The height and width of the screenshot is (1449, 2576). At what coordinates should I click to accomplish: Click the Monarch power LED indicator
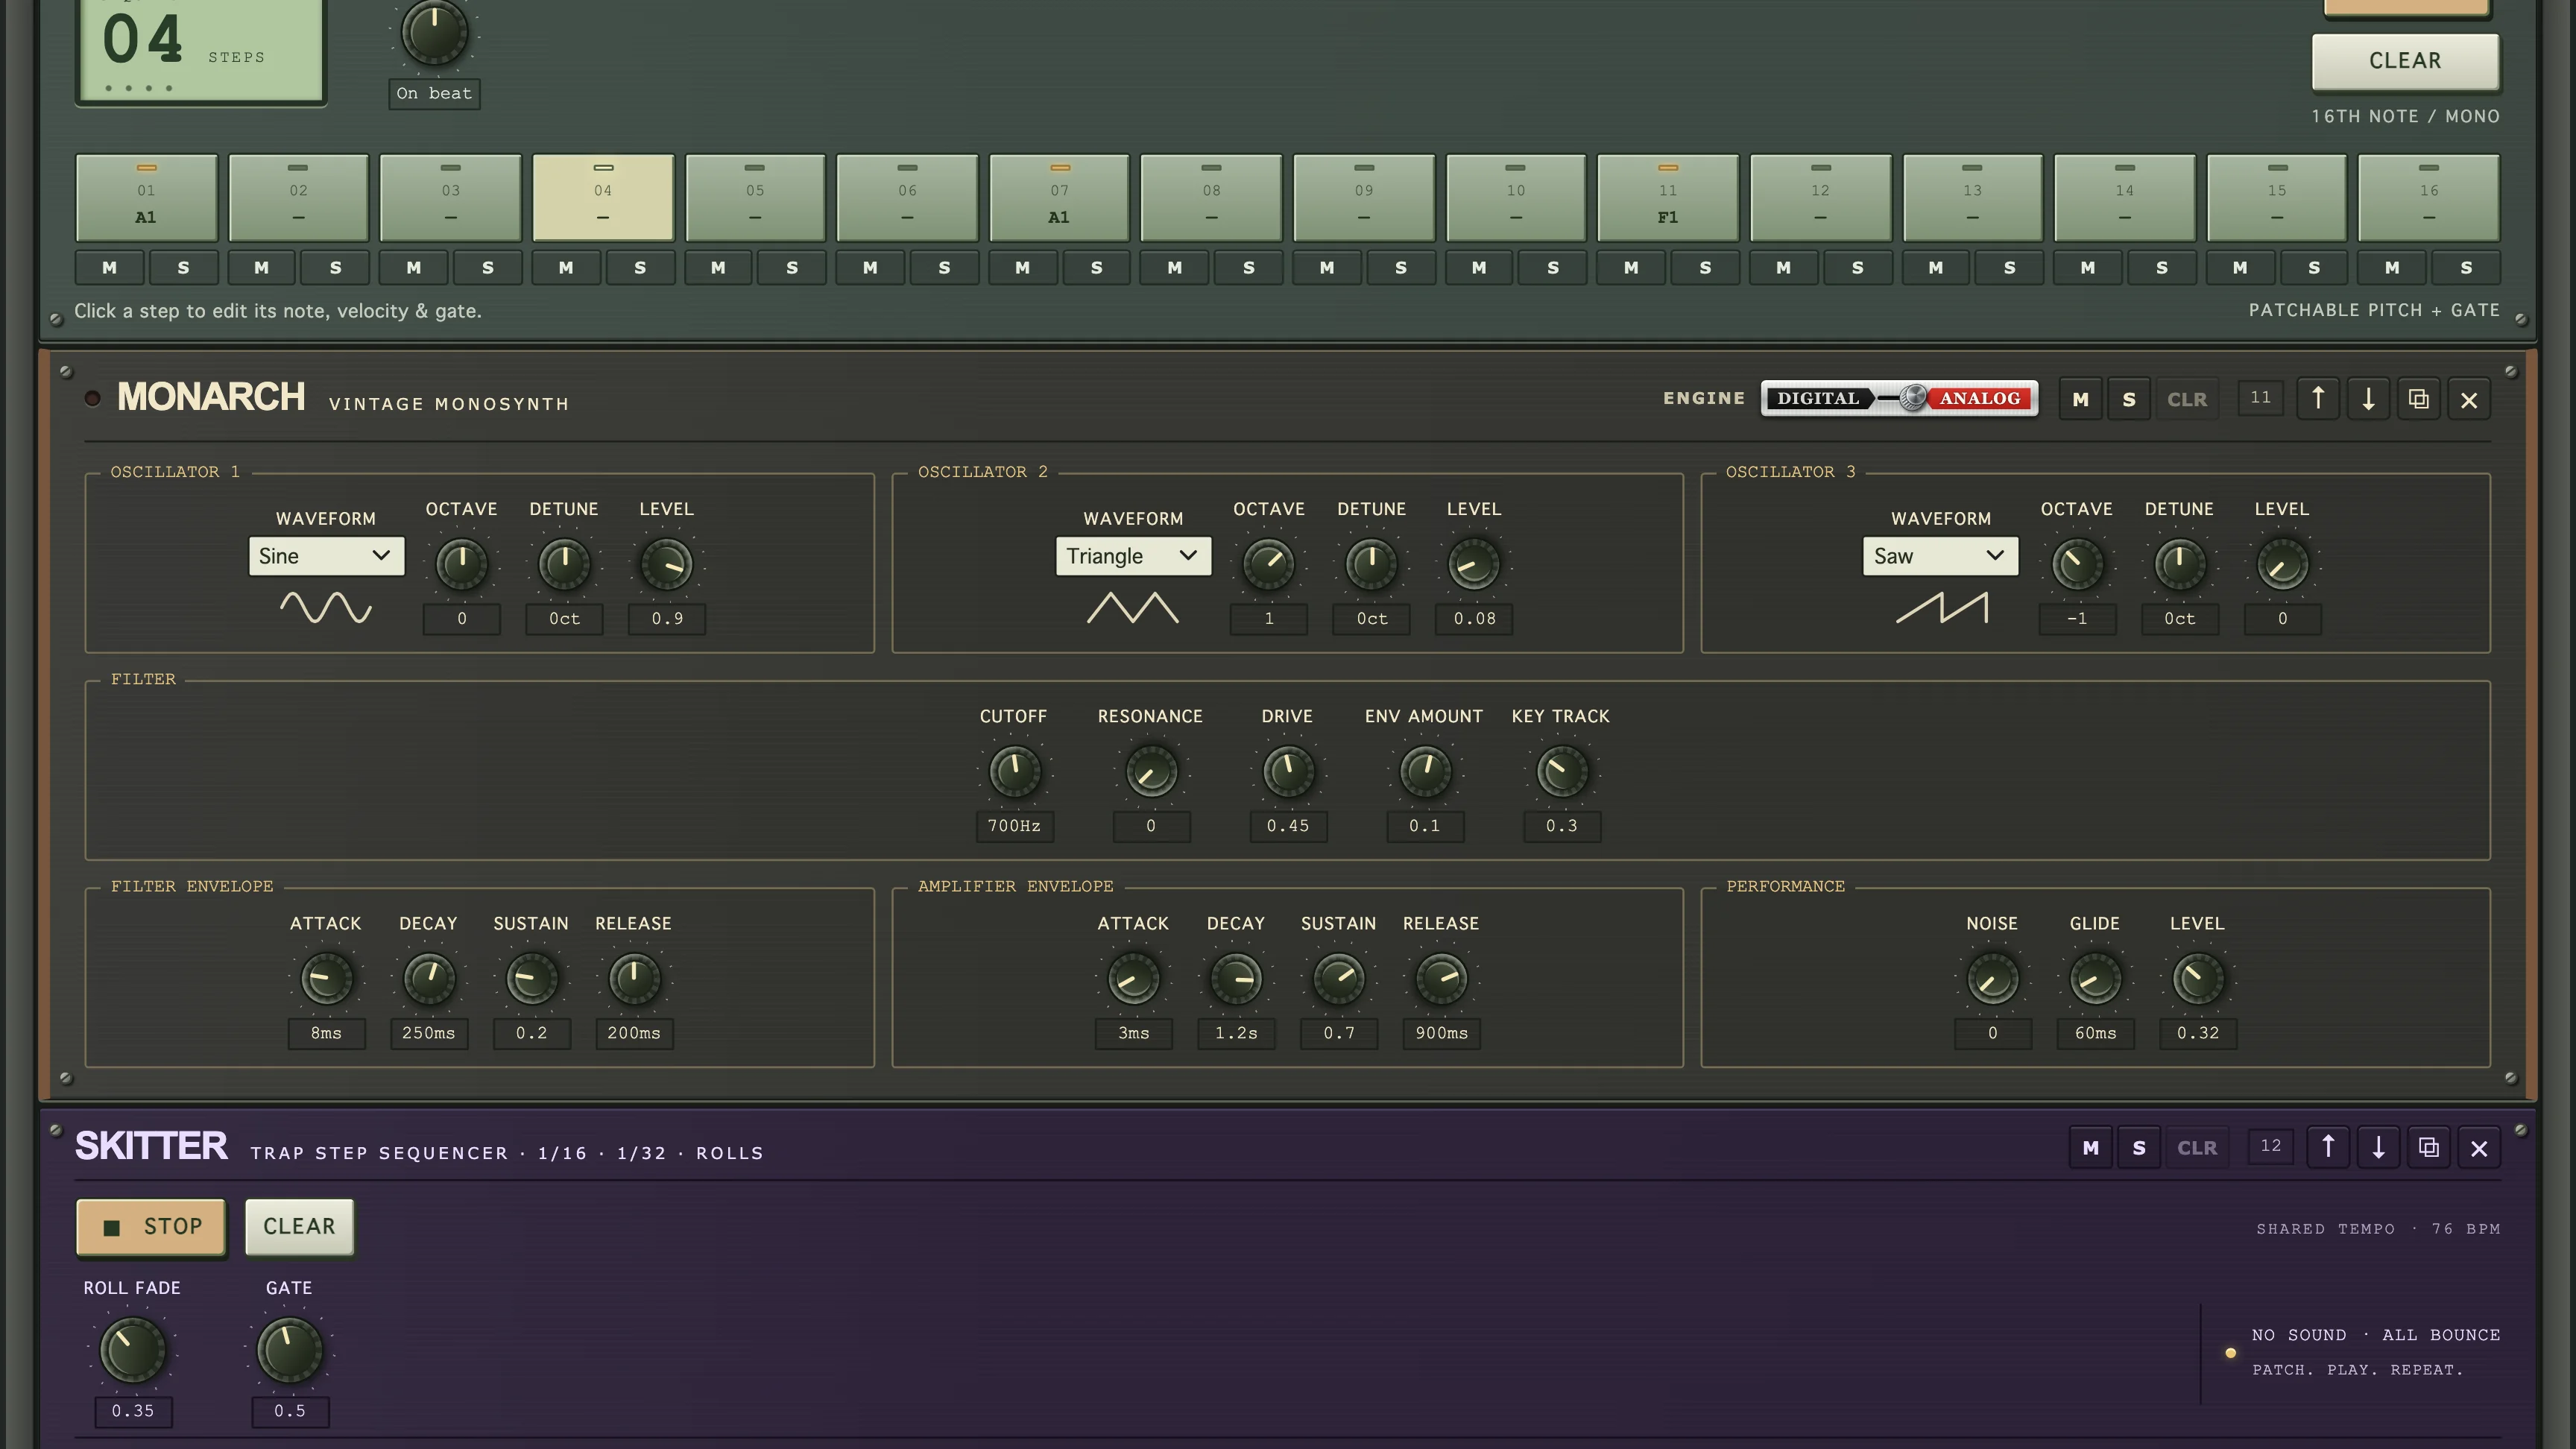[92, 398]
